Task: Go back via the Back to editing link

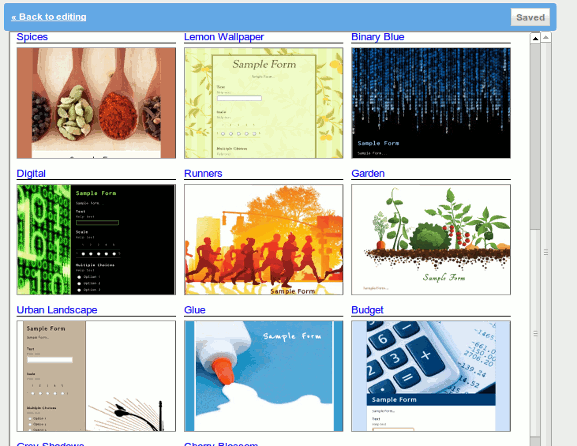Action: (x=49, y=17)
